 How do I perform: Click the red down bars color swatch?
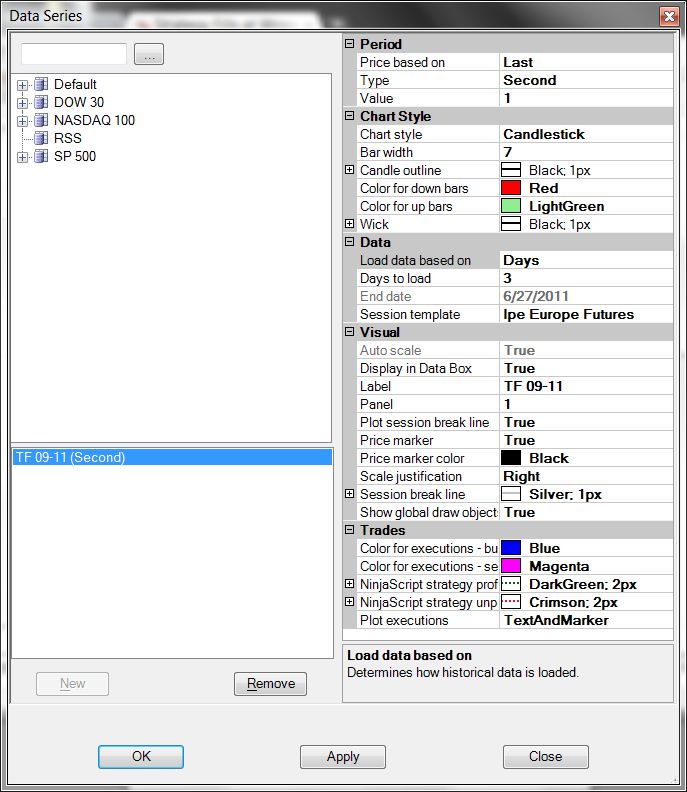pos(511,188)
